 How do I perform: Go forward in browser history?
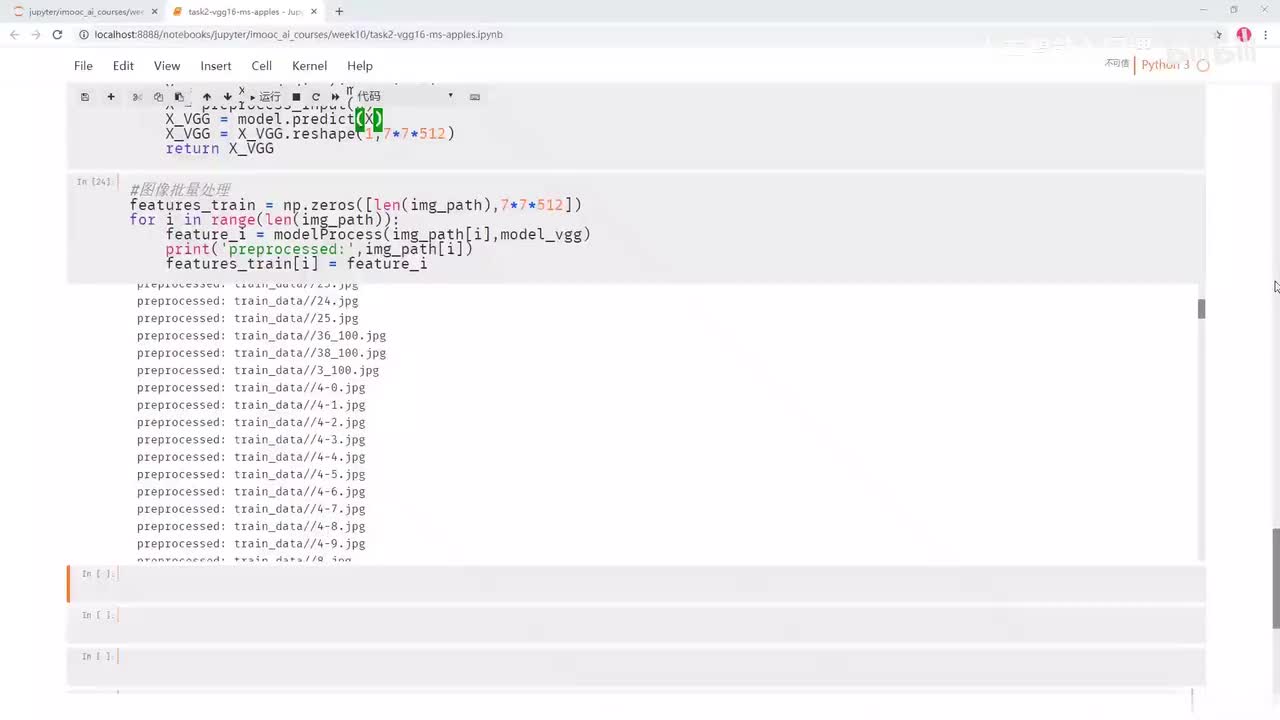click(x=36, y=34)
